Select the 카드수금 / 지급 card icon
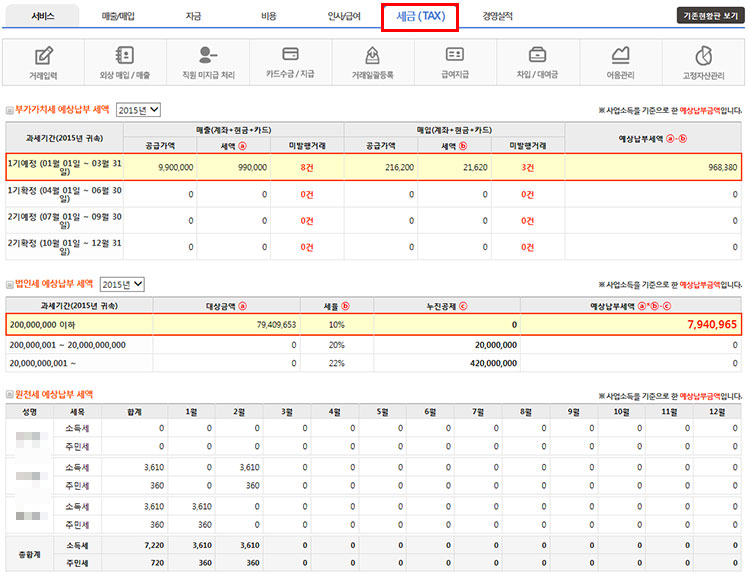Screen dimensions: 749x583 290,56
